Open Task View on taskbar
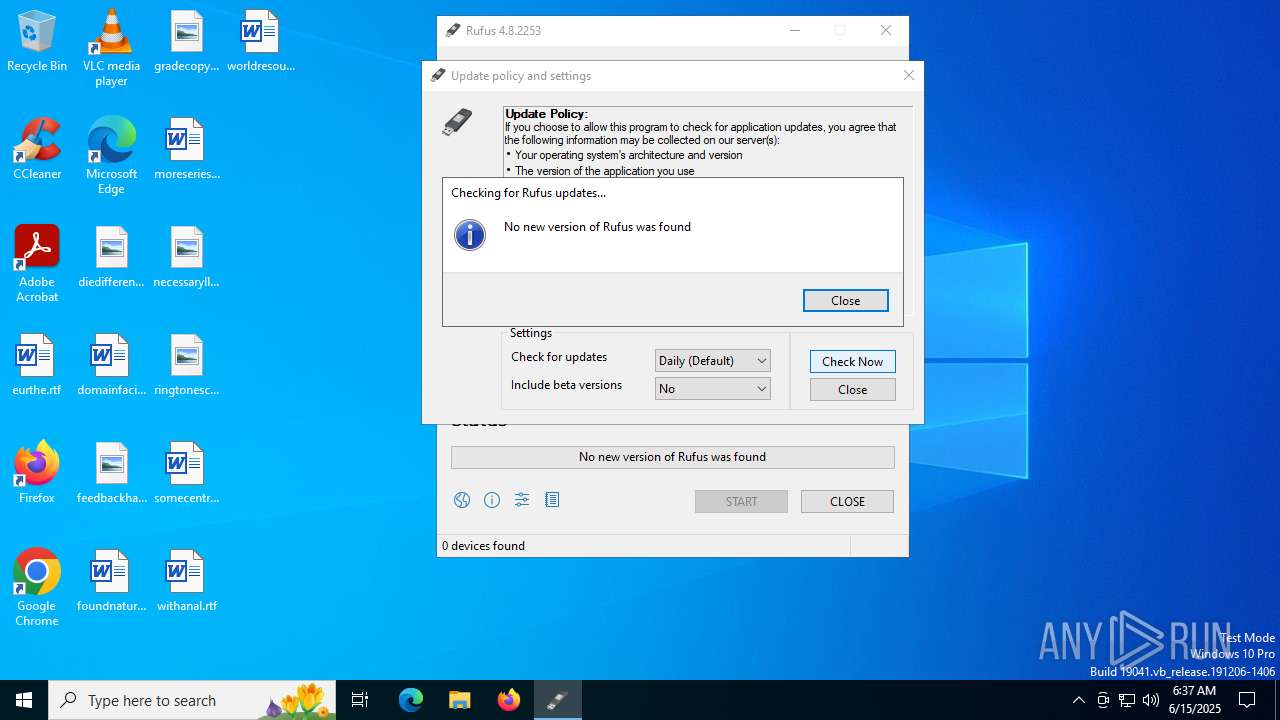The image size is (1280, 720). click(360, 700)
